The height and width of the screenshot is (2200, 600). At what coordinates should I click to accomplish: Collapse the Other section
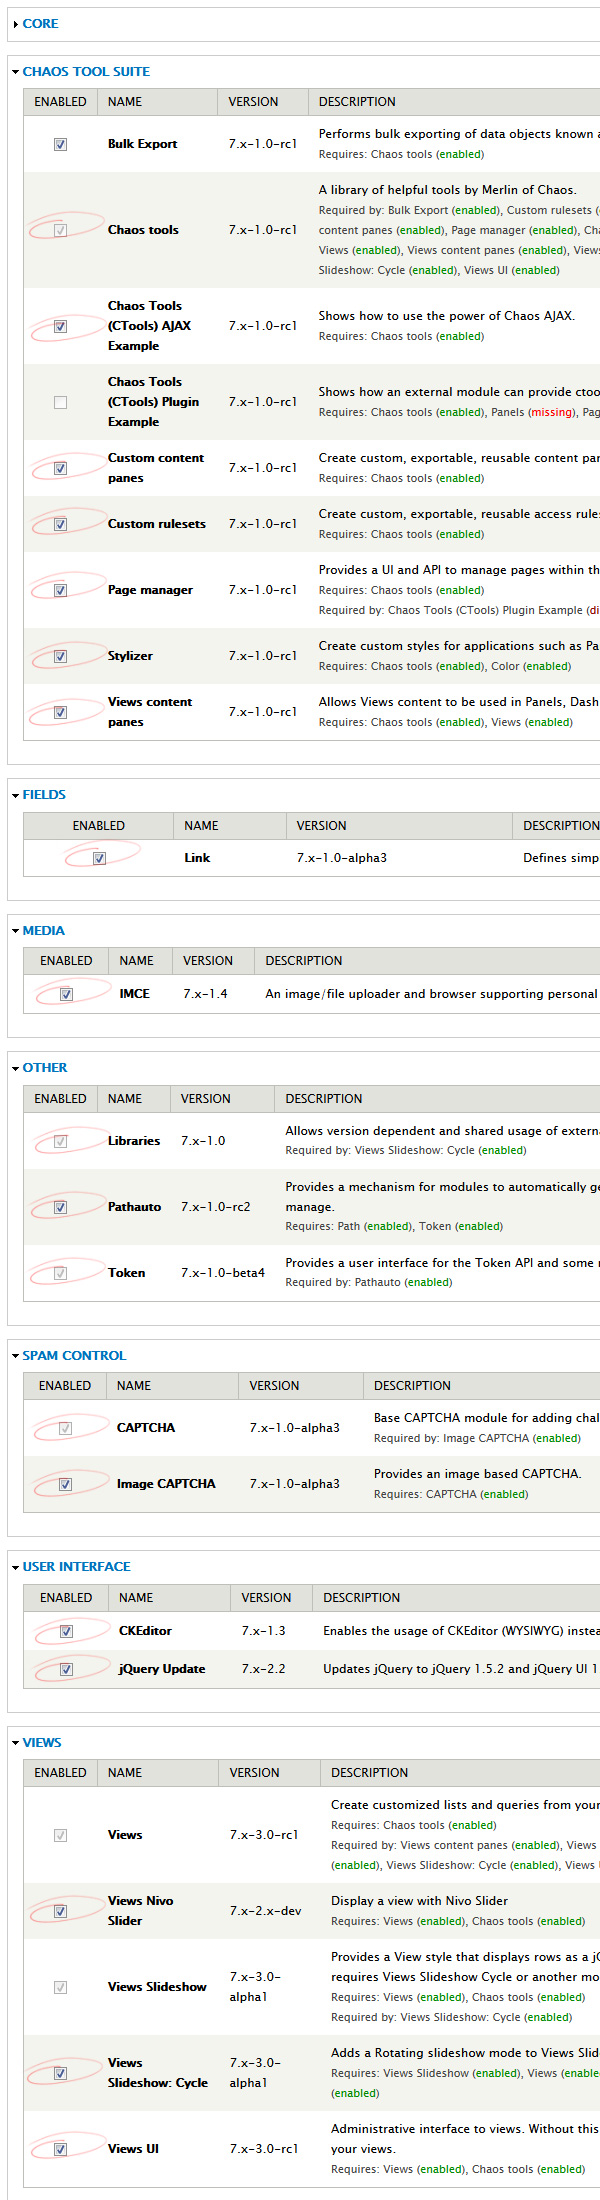click(45, 1067)
